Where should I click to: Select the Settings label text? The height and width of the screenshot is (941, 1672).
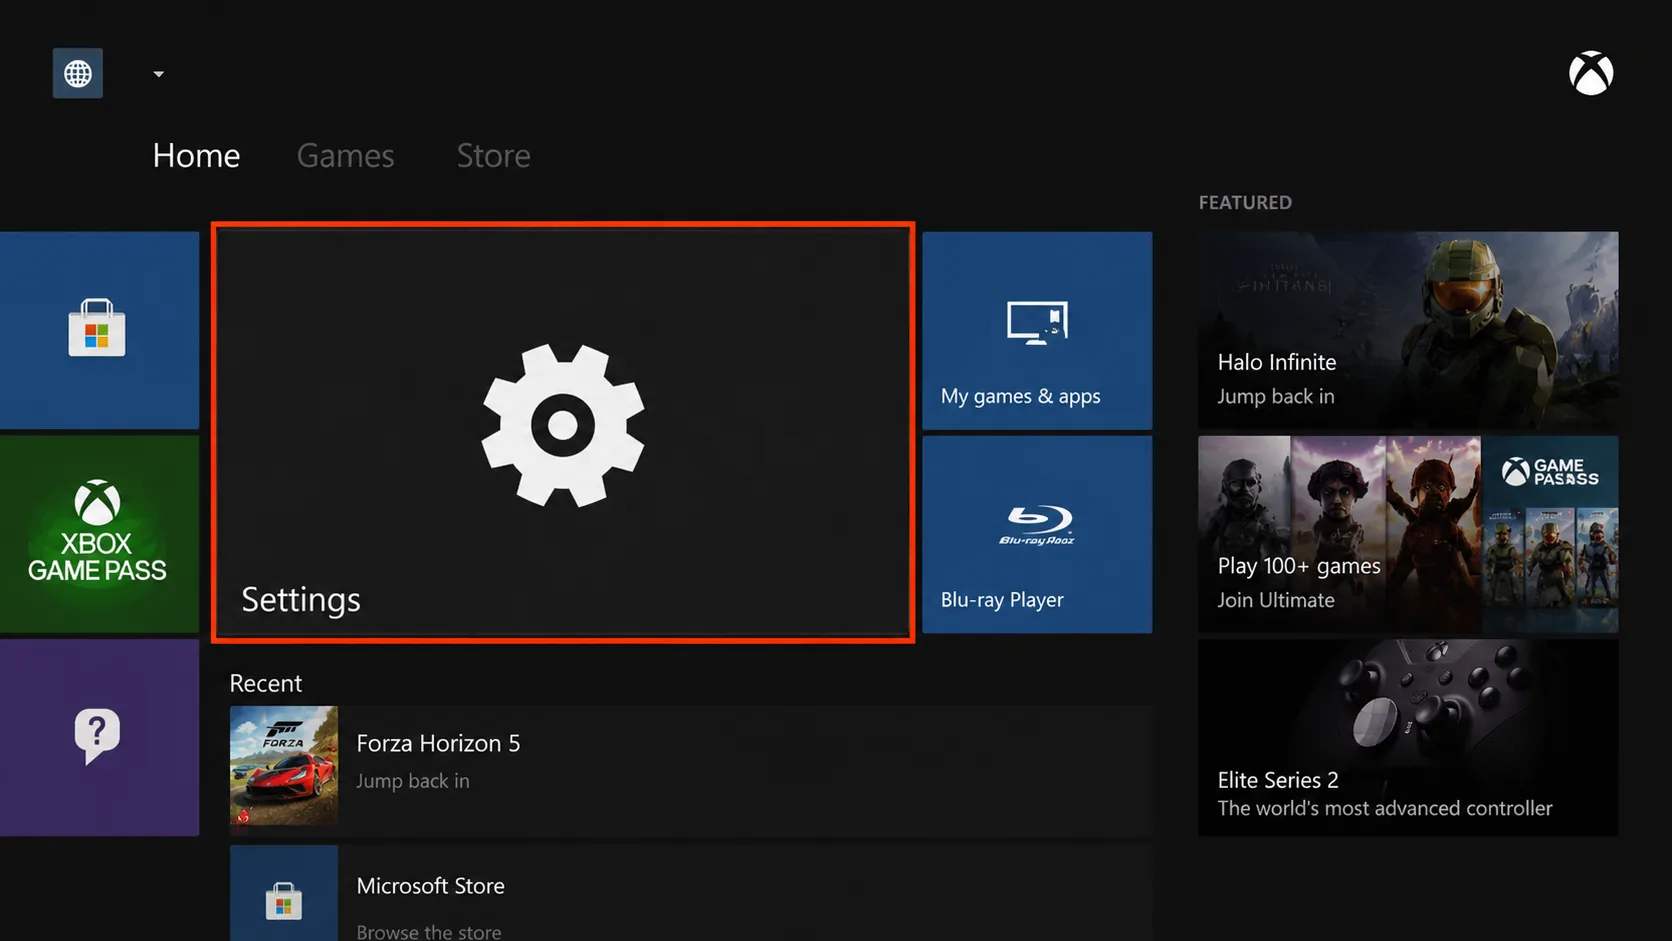tap(301, 599)
